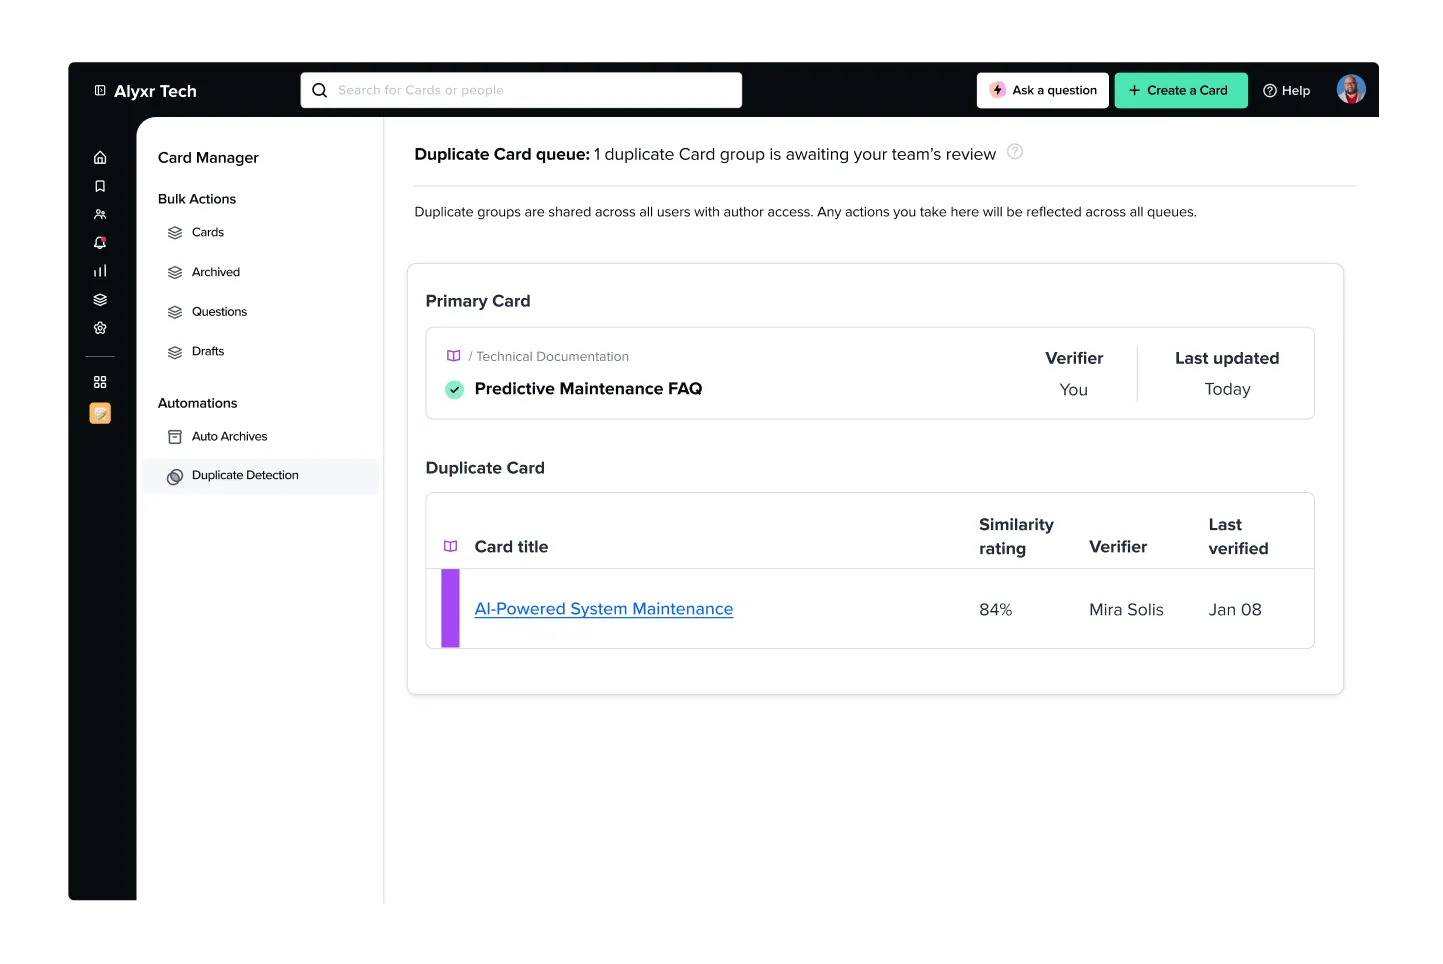This screenshot has width=1443, height=964.
Task: Select the Collections layers icon
Action: 100,299
